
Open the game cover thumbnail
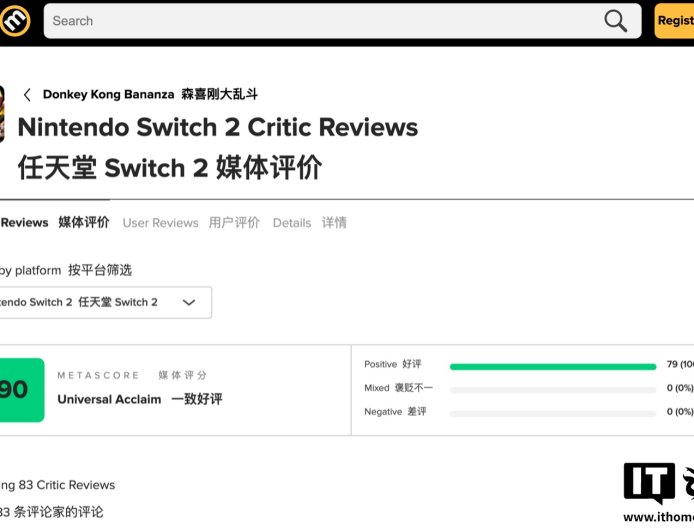2,113
